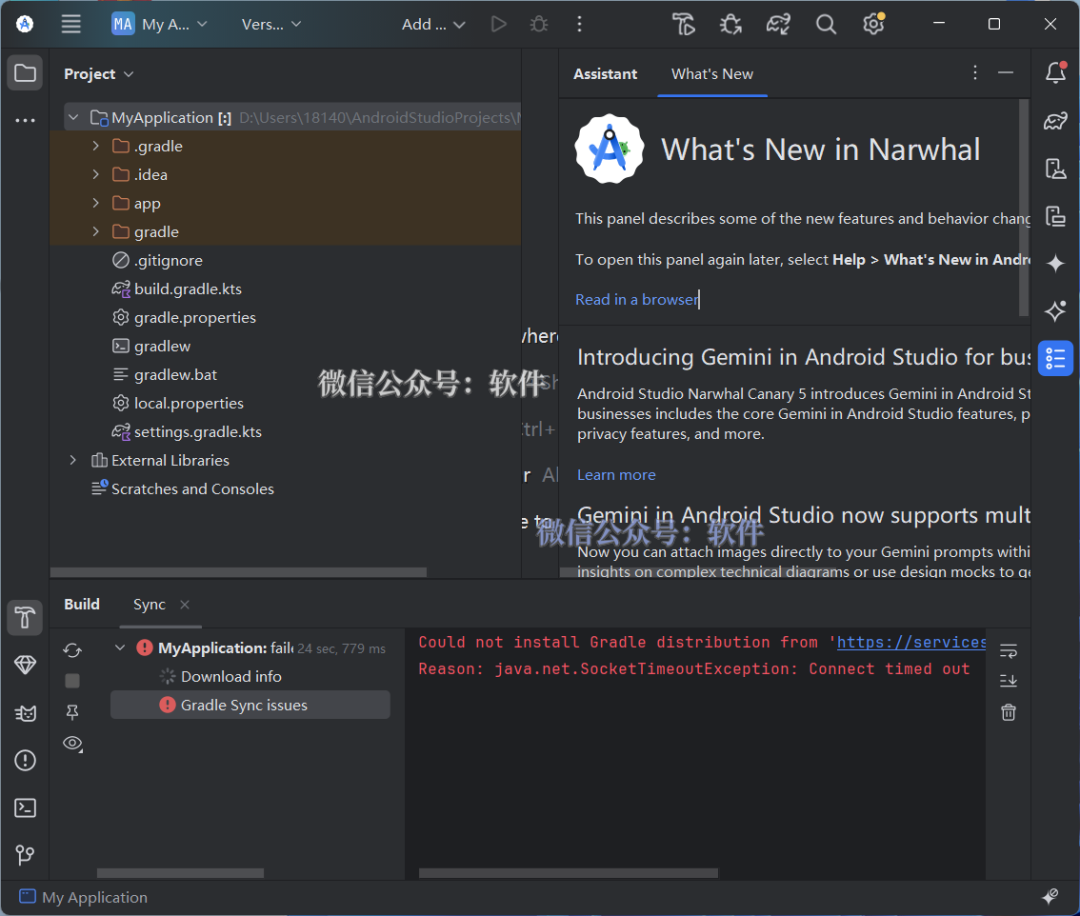
Task: Click the Assistant list icon highlighted blue
Action: [x=1055, y=358]
